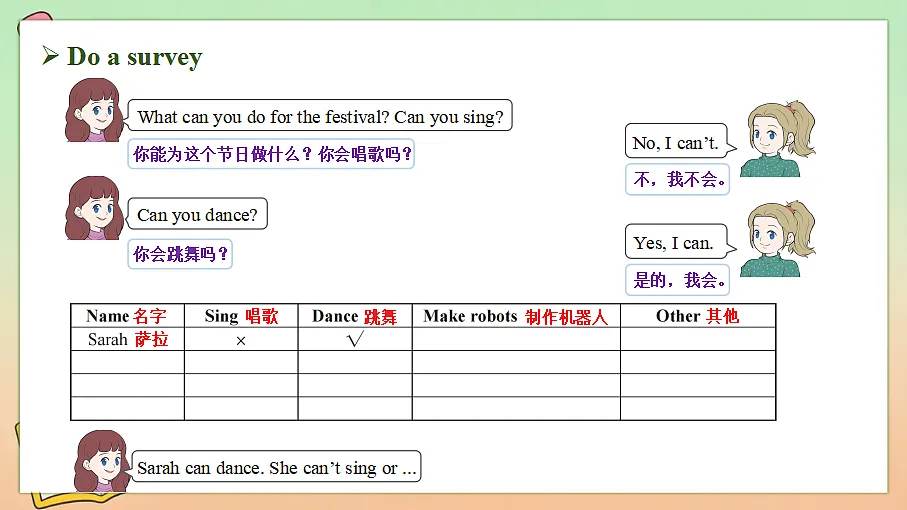Screen dimensions: 907x510
Task: Click the 'Make robots 制作机器人' table header
Action: pyautogui.click(x=517, y=316)
